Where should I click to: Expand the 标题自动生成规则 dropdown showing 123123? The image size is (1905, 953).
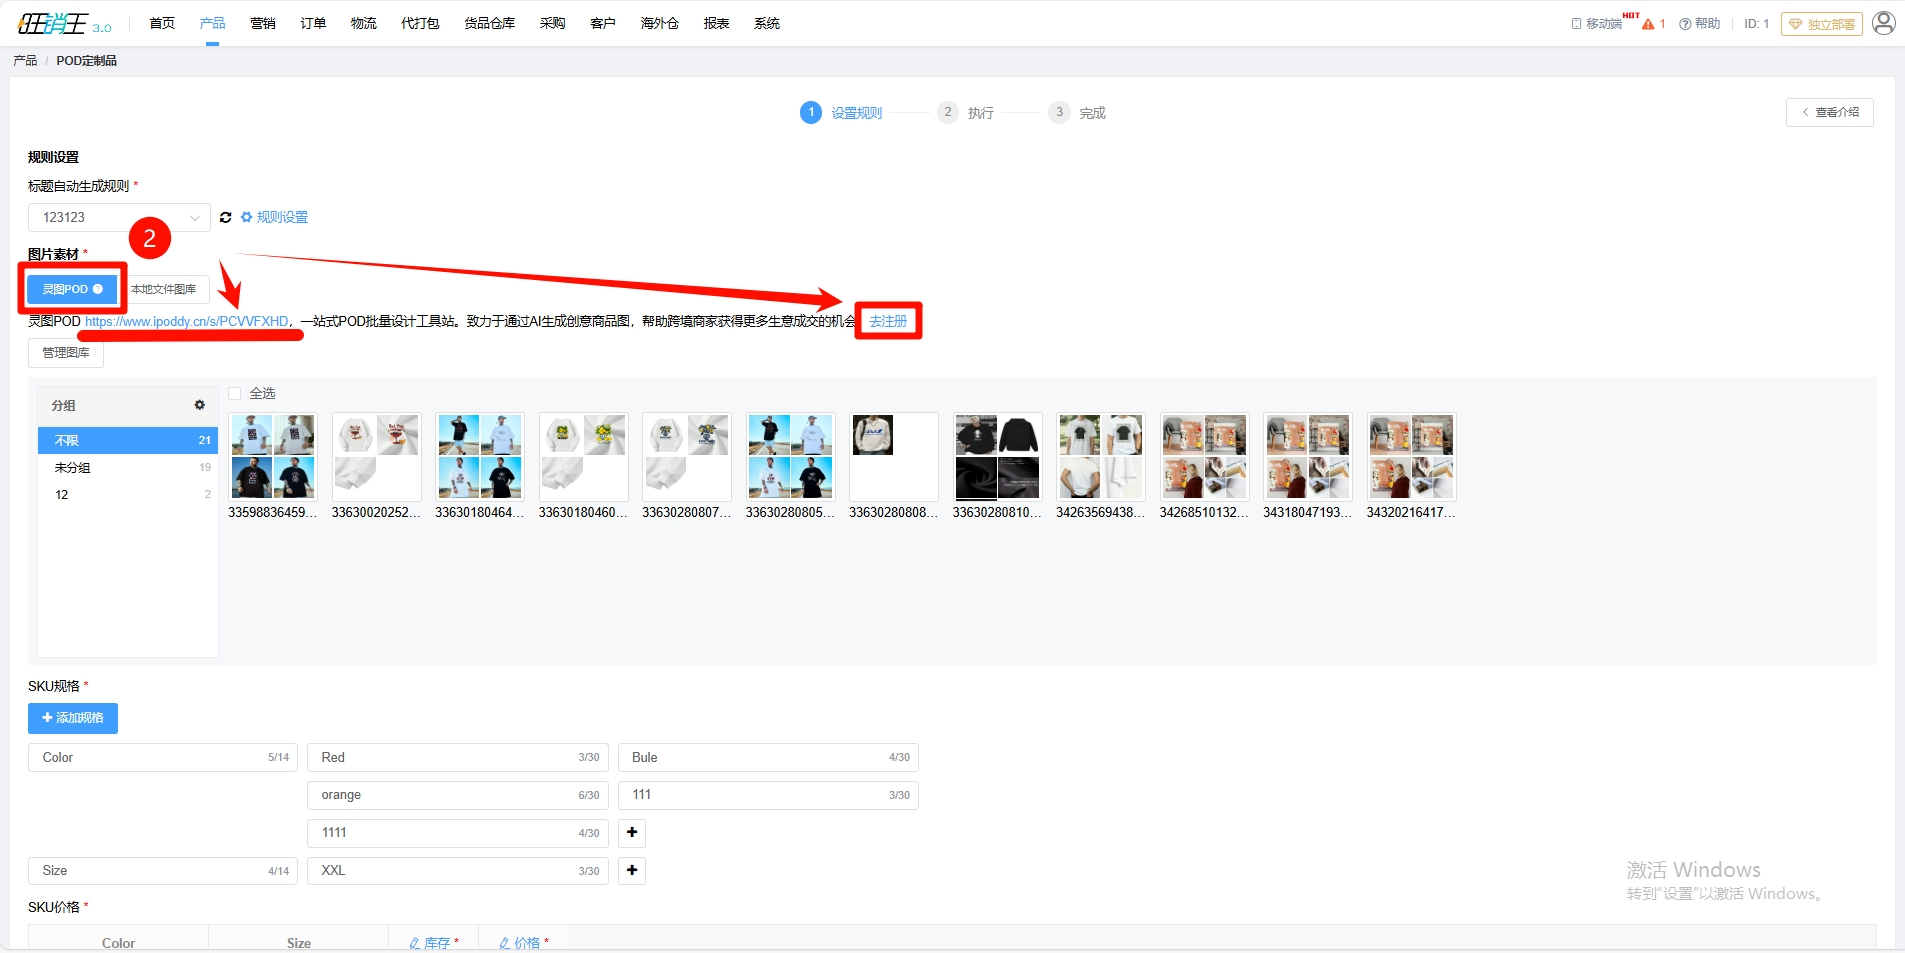119,218
